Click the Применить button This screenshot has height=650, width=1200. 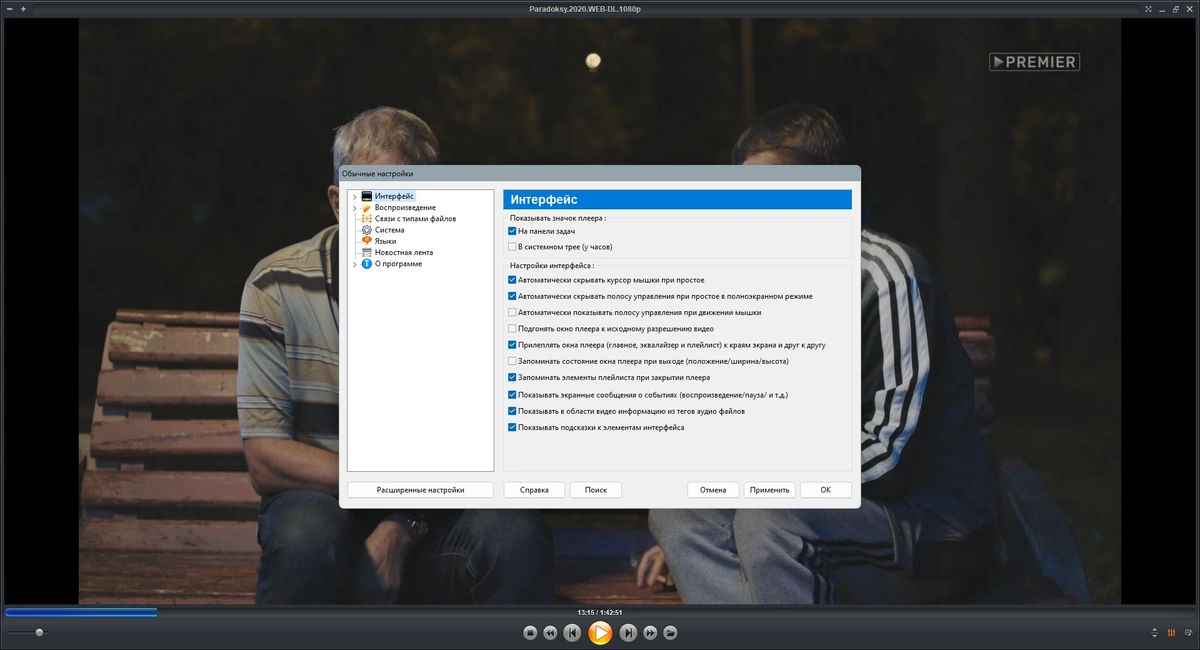770,490
